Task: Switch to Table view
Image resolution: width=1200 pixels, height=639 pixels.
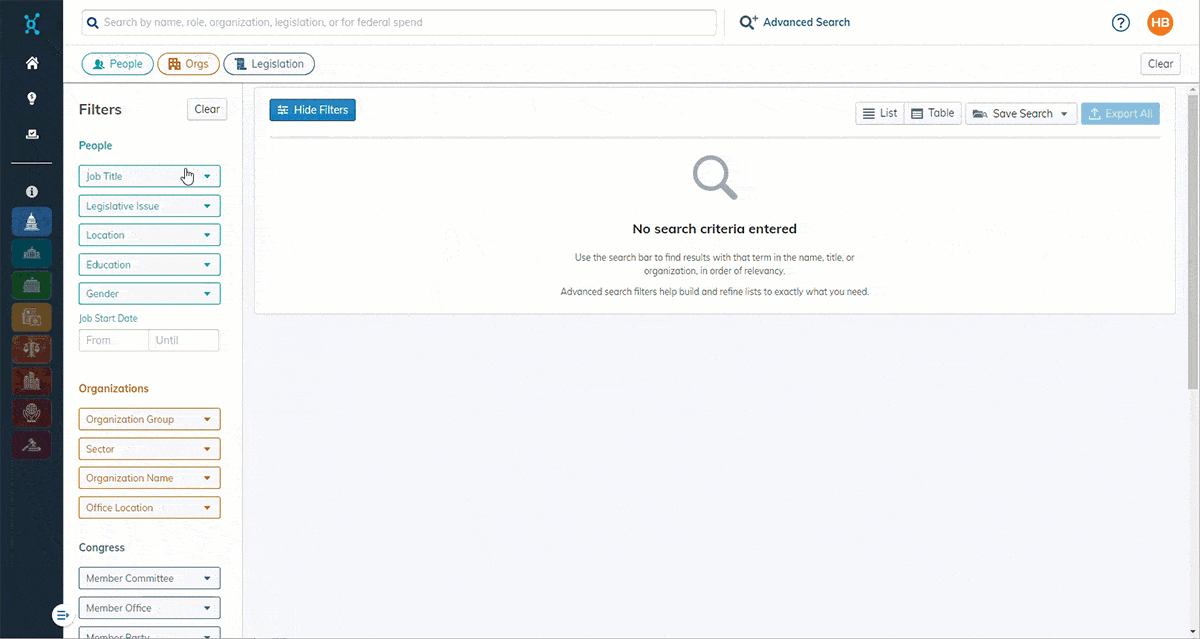Action: pos(933,114)
